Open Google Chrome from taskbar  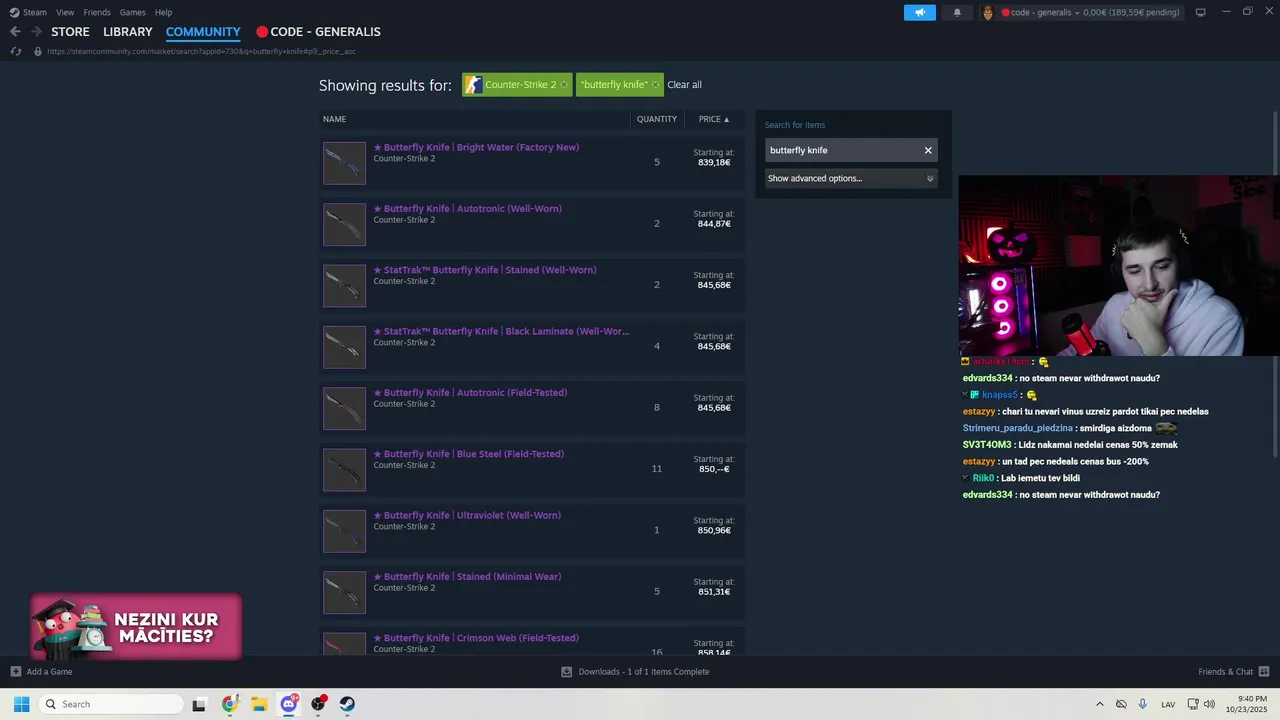pyautogui.click(x=230, y=704)
